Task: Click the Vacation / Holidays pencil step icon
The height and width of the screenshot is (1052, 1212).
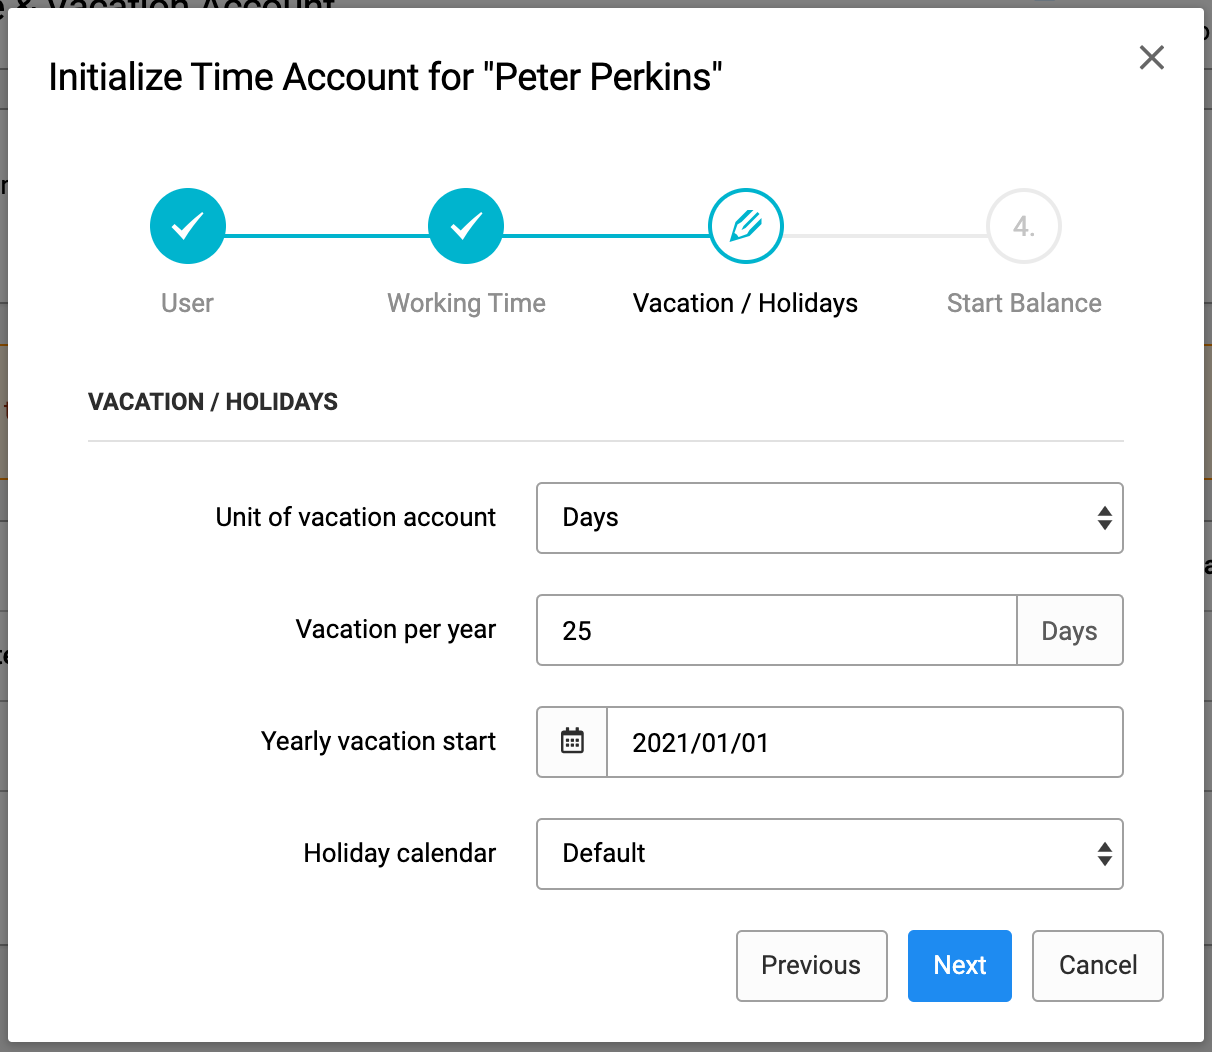Action: (746, 226)
